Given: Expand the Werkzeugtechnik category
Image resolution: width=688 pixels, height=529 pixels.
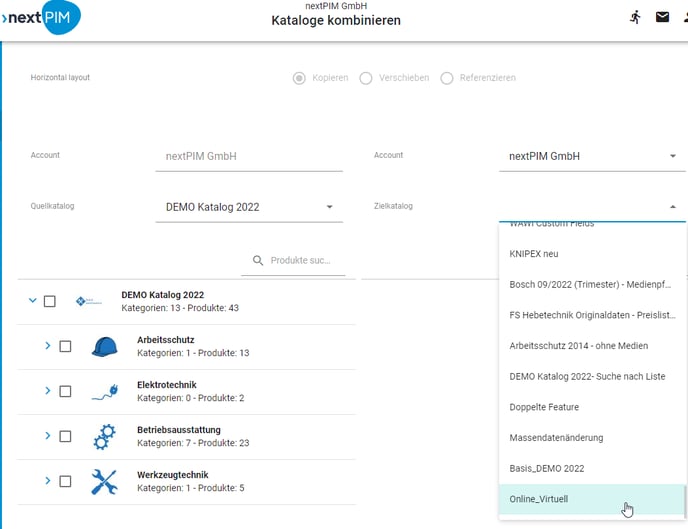Looking at the screenshot, I should (x=48, y=481).
